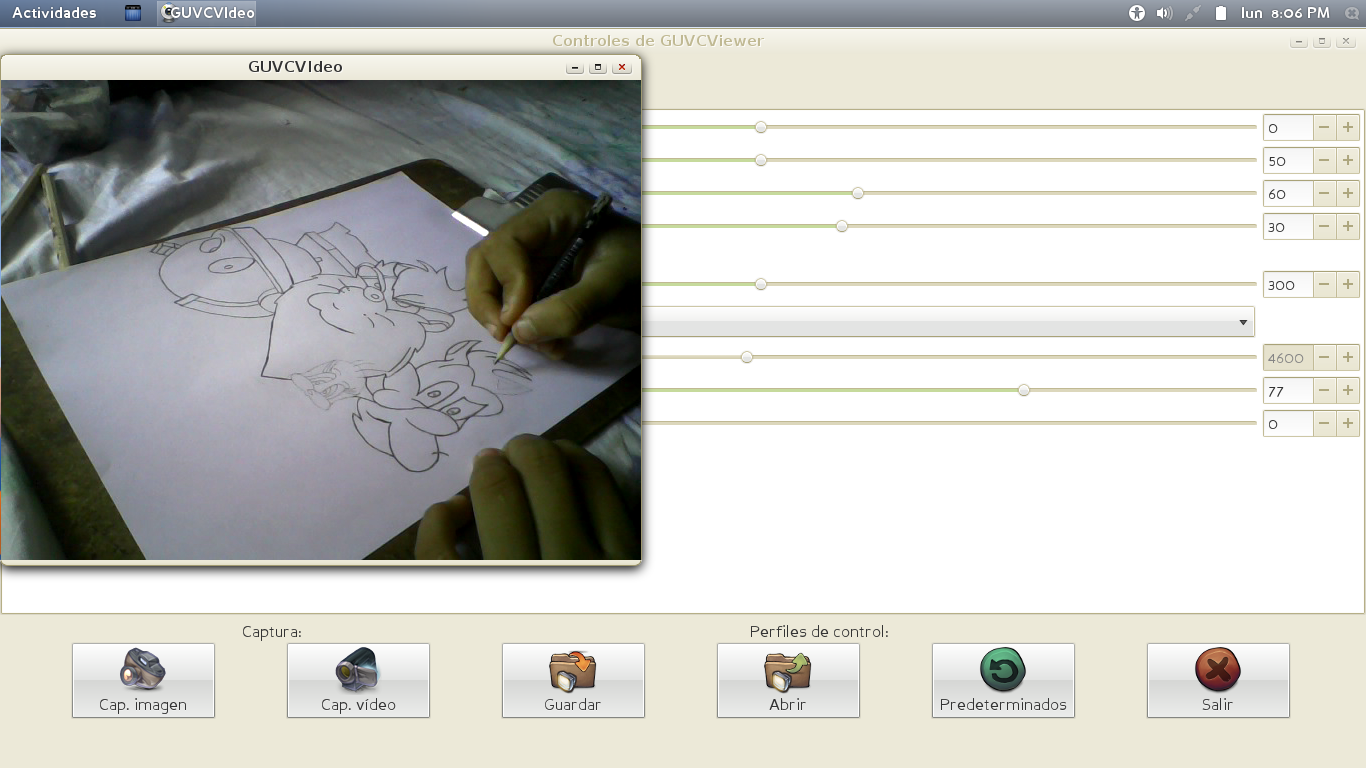The image size is (1366, 768).
Task: Decrease the 300 value with its minus button
Action: [x=1323, y=284]
